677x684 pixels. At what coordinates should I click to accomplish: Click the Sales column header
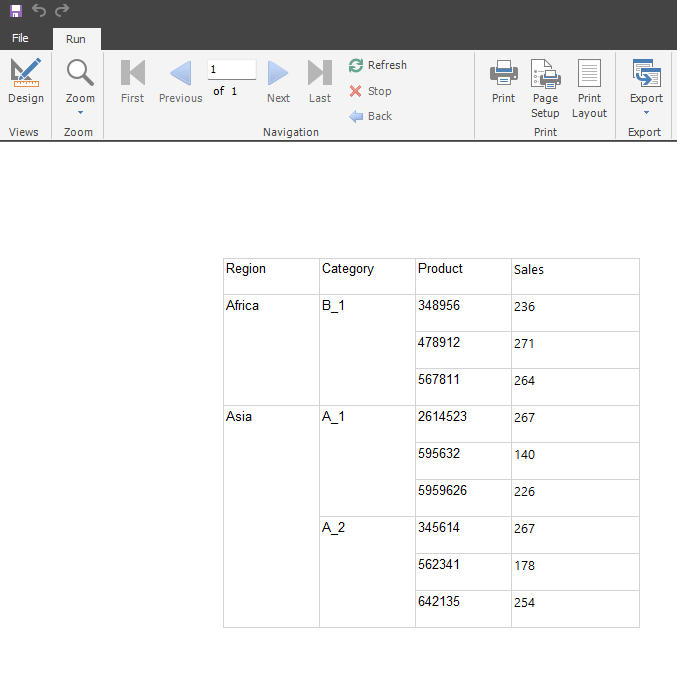click(575, 276)
